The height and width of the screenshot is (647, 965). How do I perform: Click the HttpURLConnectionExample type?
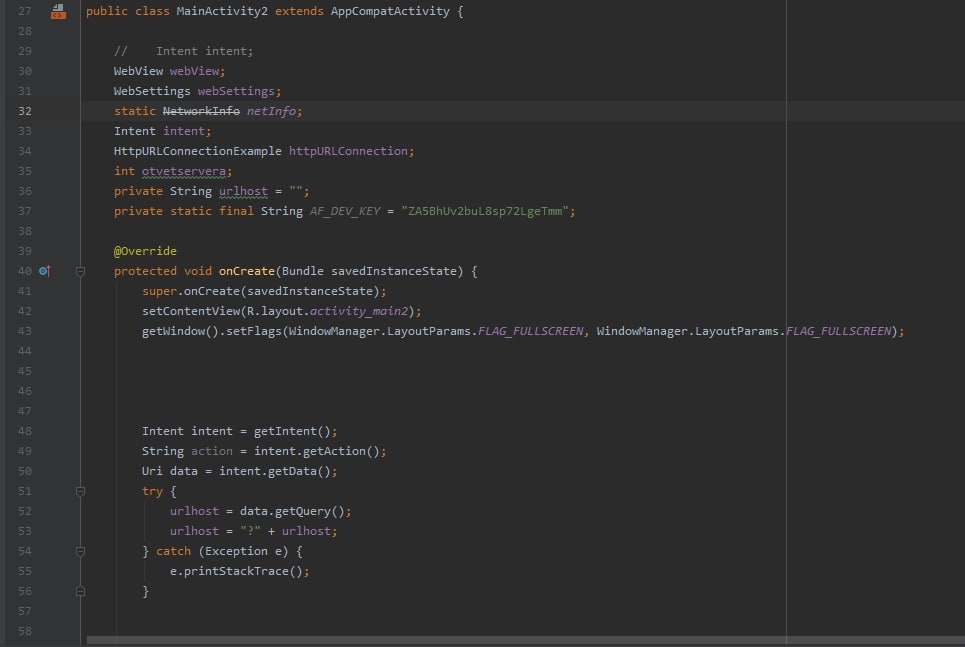[x=198, y=151]
